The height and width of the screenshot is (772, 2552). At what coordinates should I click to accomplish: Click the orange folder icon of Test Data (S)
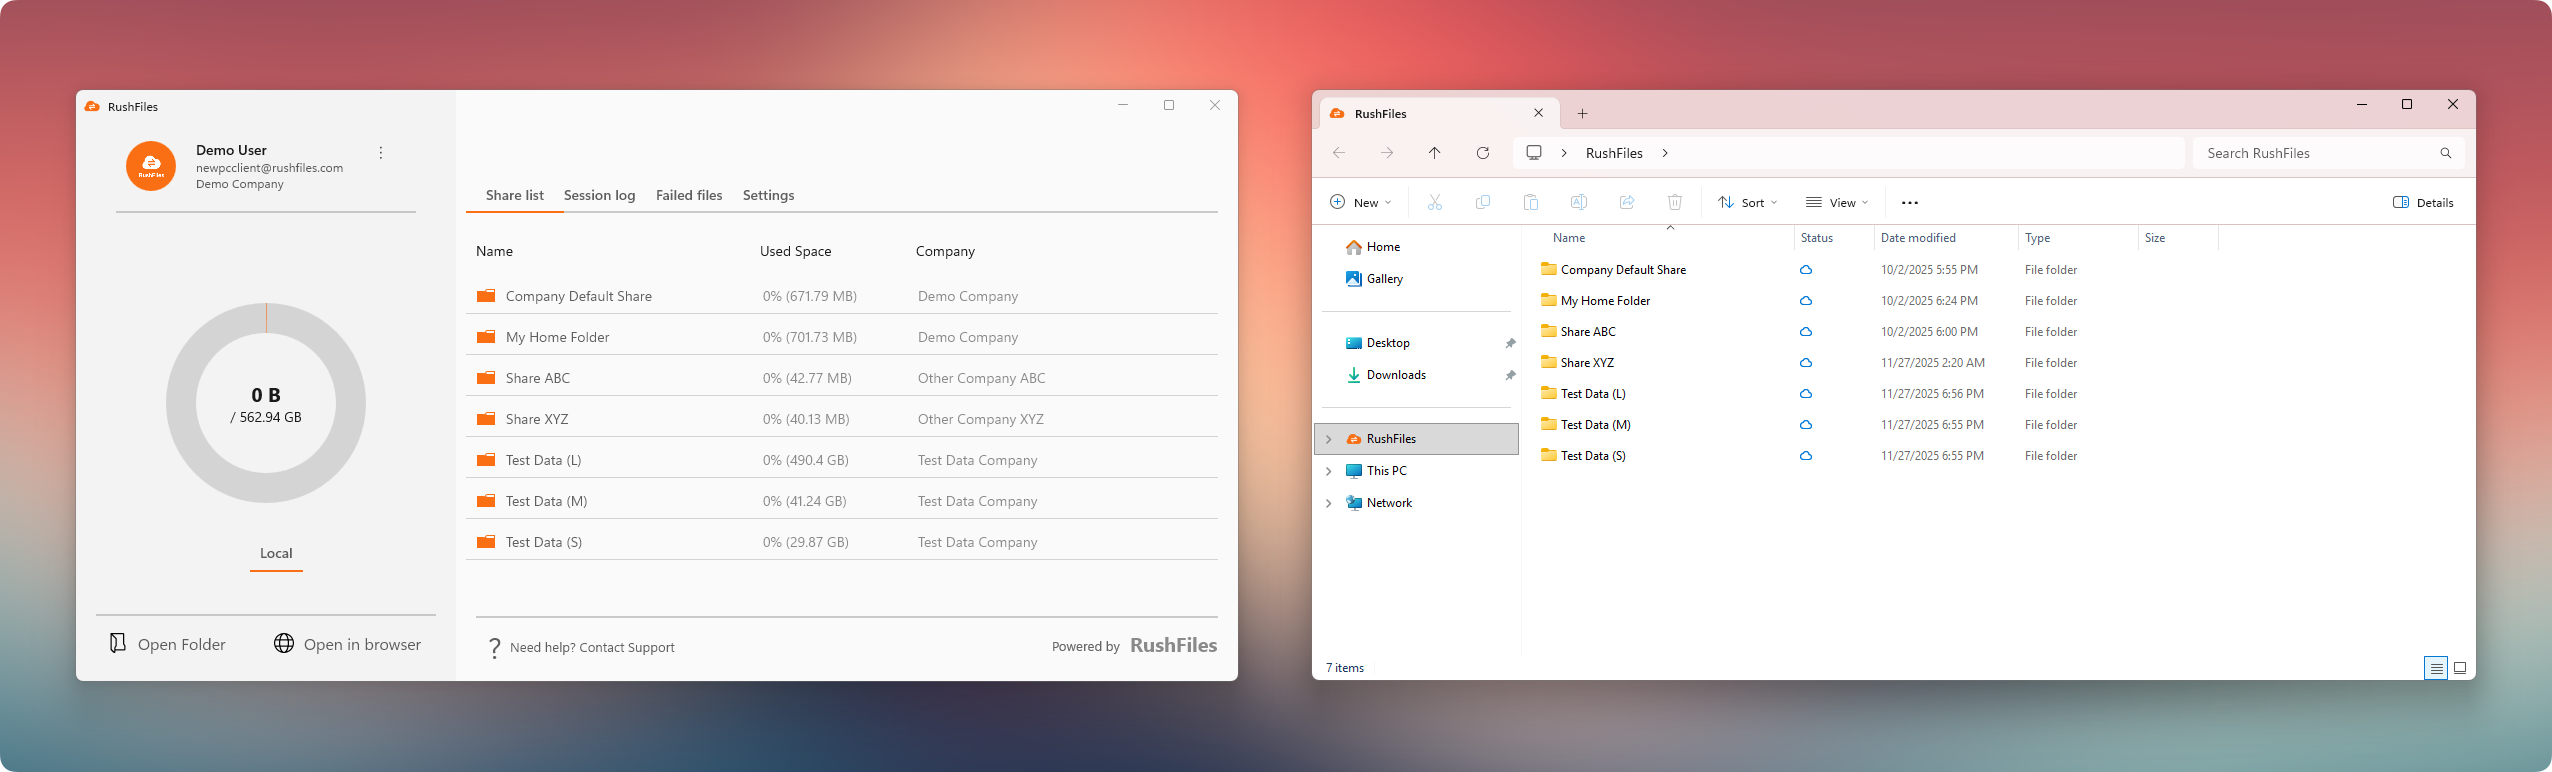point(486,542)
